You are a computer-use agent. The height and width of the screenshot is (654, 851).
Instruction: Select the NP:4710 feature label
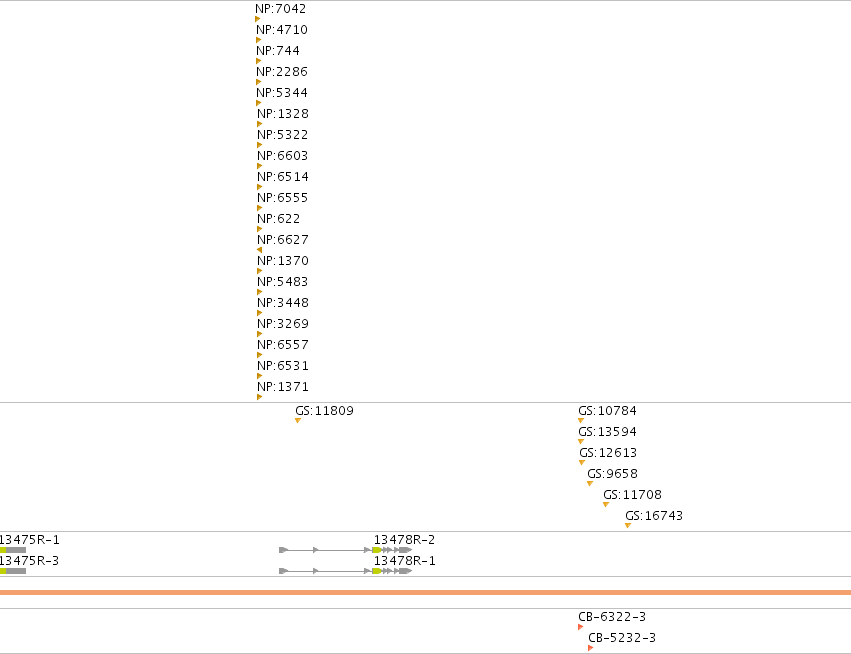click(282, 30)
